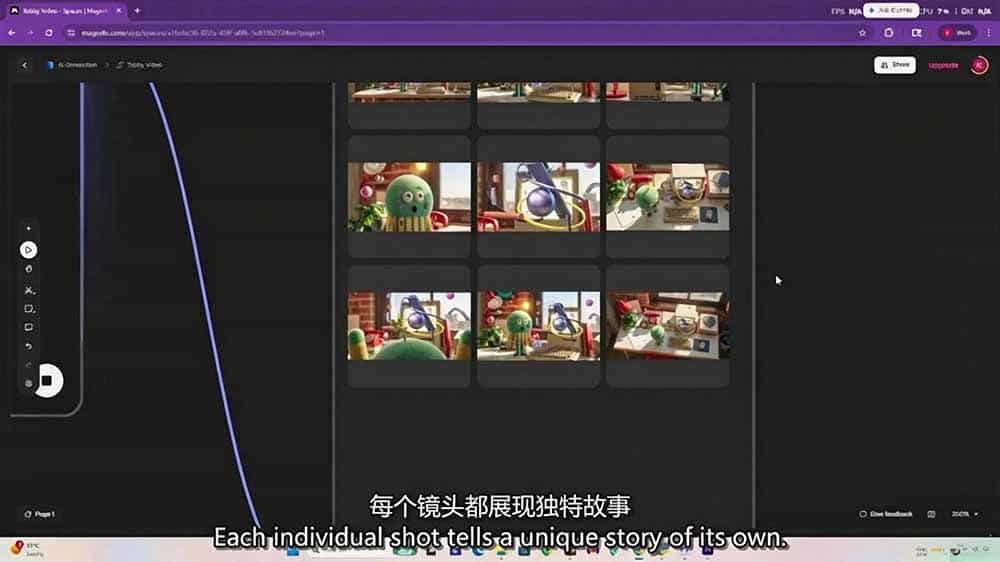This screenshot has height=562, width=1000.
Task: Click the browser forward arrow
Action: 30,33
